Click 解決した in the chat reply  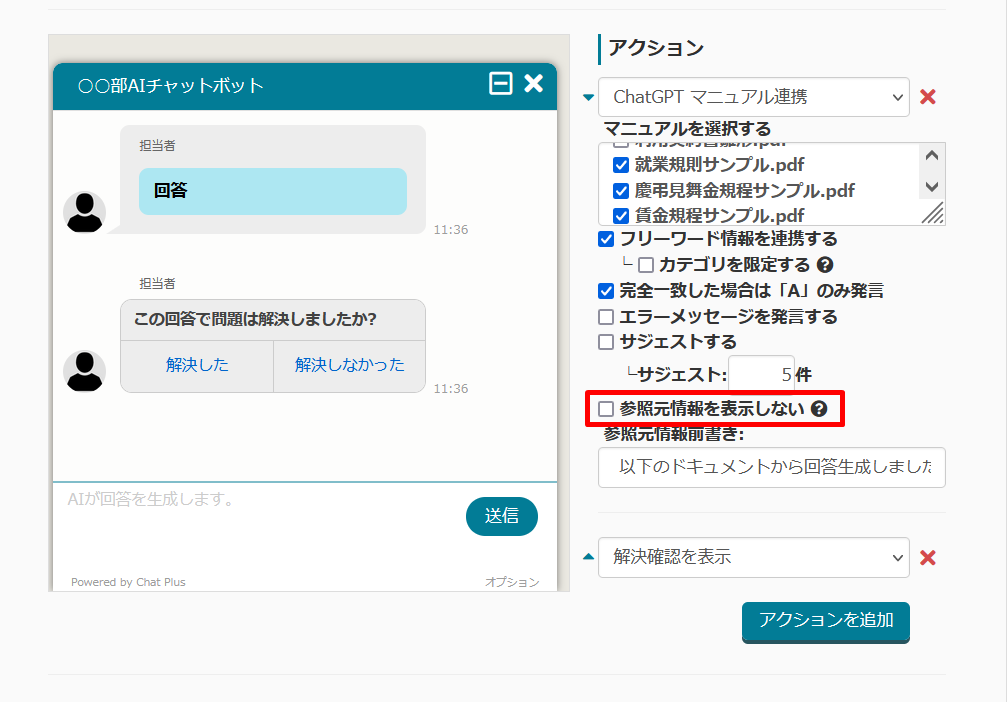(197, 365)
